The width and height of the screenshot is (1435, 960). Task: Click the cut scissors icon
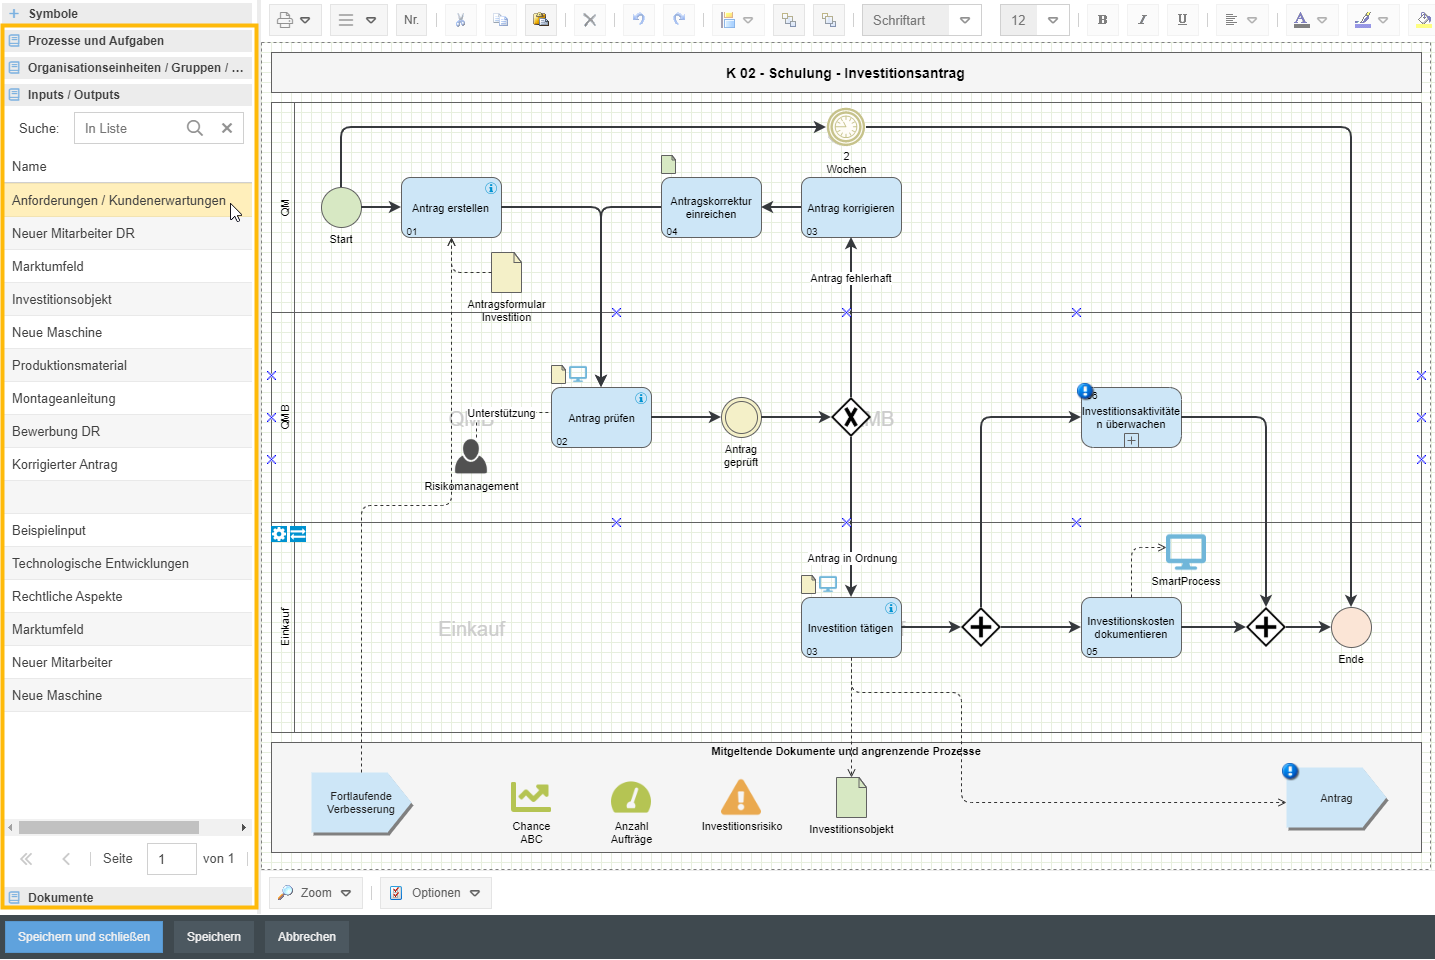pyautogui.click(x=460, y=20)
